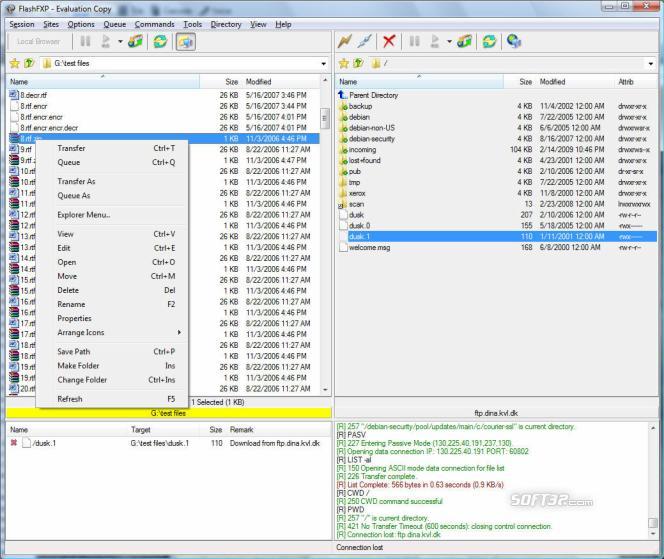Click scroll down arrow of local file list
Image resolution: width=664 pixels, height=559 pixels.
[x=325, y=390]
